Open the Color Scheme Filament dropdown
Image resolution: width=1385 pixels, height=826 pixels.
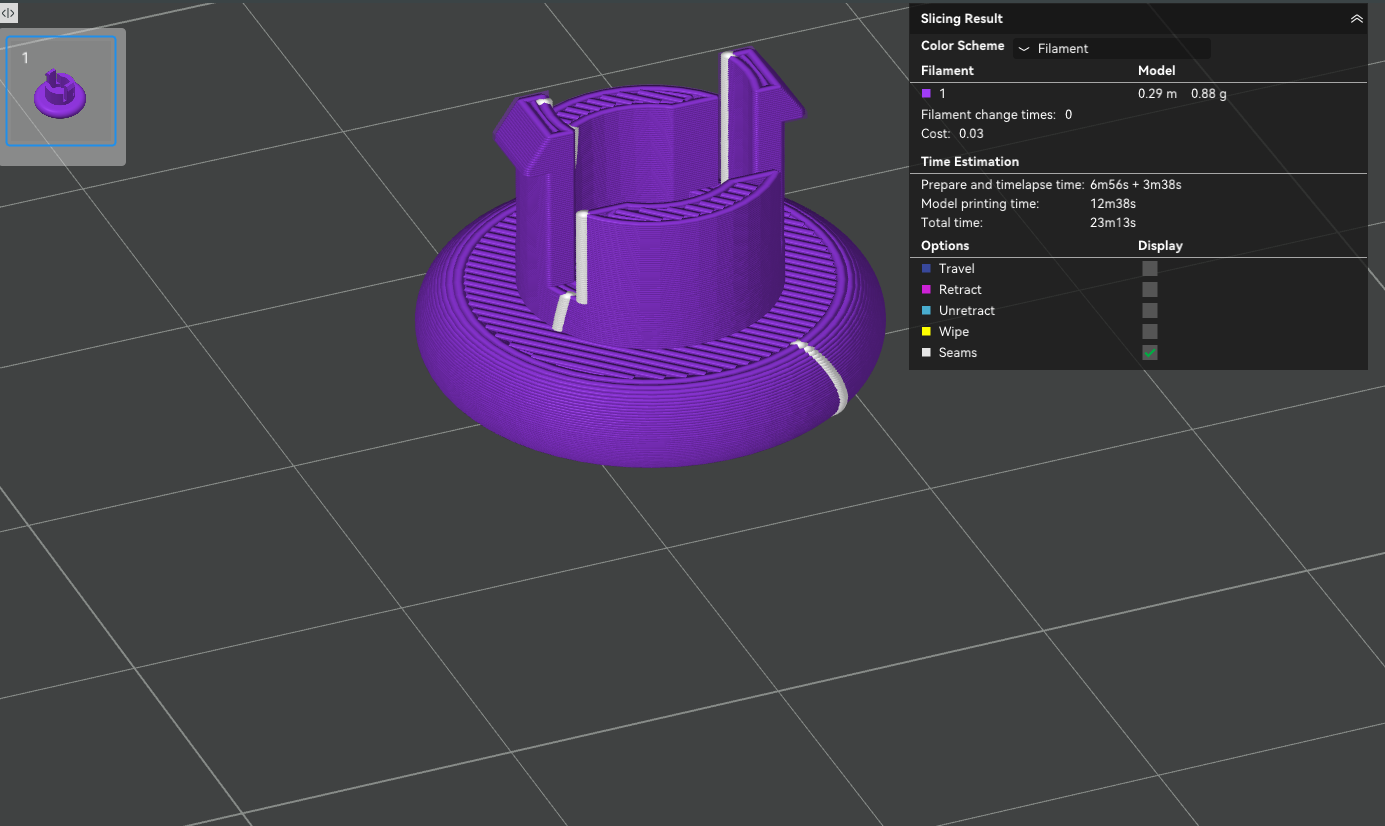click(1111, 48)
